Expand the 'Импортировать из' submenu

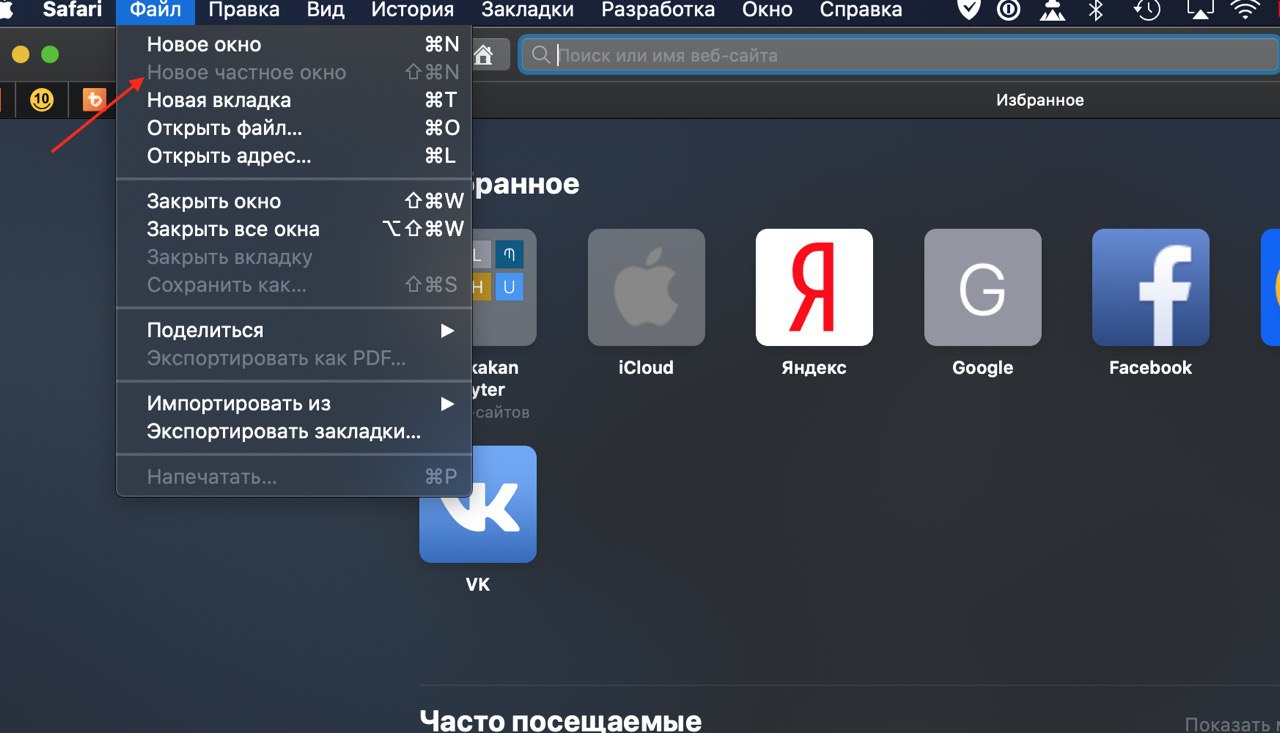pyautogui.click(x=294, y=404)
